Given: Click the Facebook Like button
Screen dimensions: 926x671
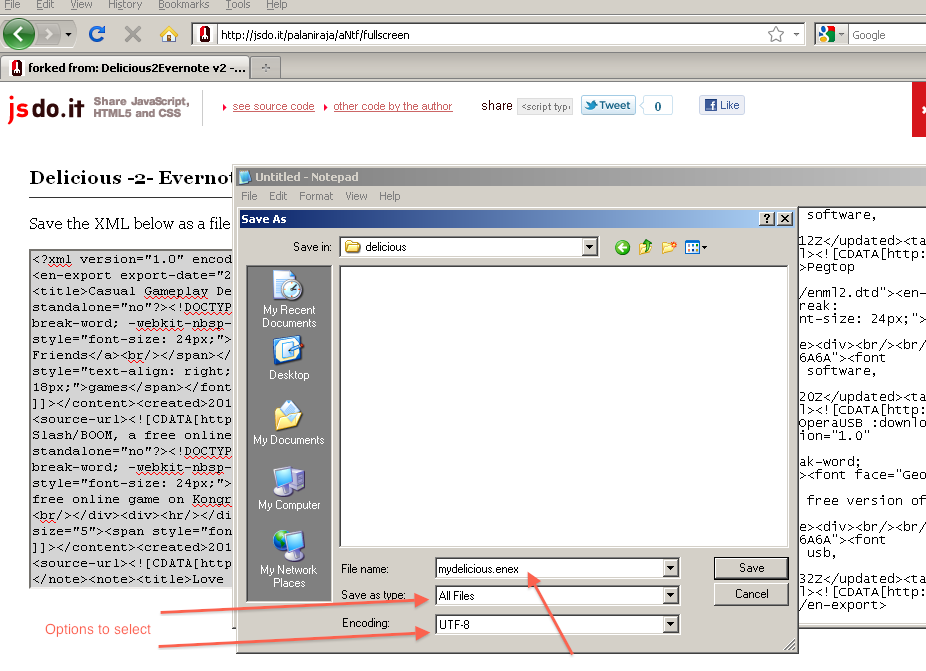Looking at the screenshot, I should pos(722,105).
